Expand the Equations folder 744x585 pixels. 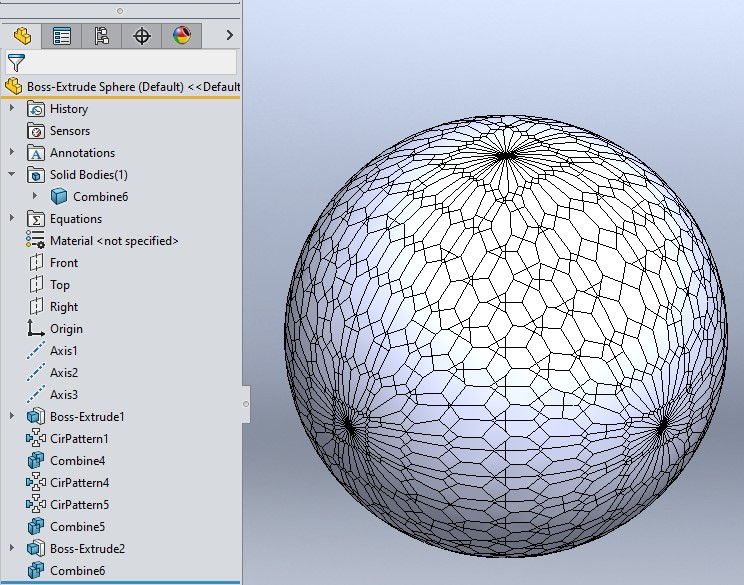pyautogui.click(x=12, y=218)
